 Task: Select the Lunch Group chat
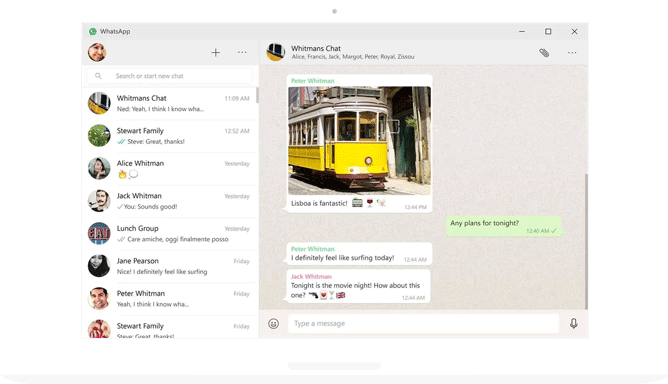[x=170, y=234]
